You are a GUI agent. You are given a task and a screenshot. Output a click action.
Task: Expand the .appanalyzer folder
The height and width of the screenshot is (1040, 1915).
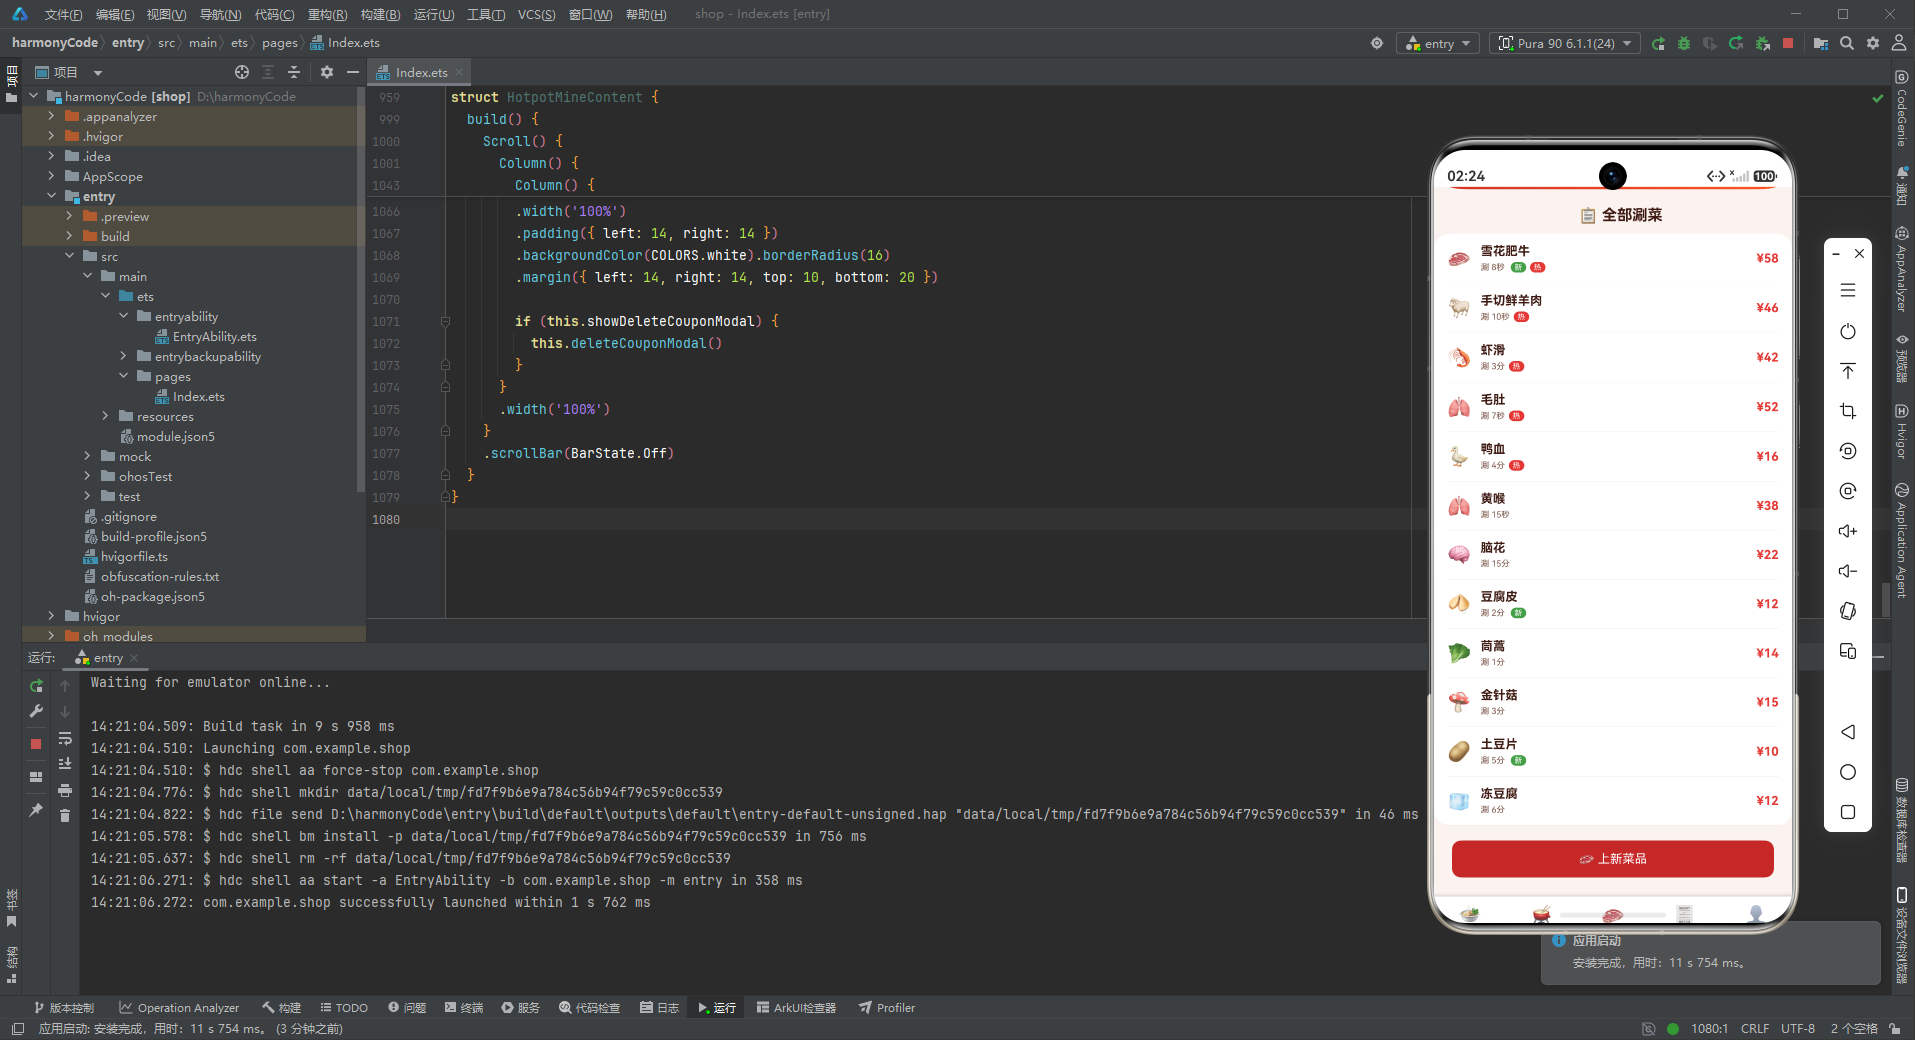click(51, 116)
